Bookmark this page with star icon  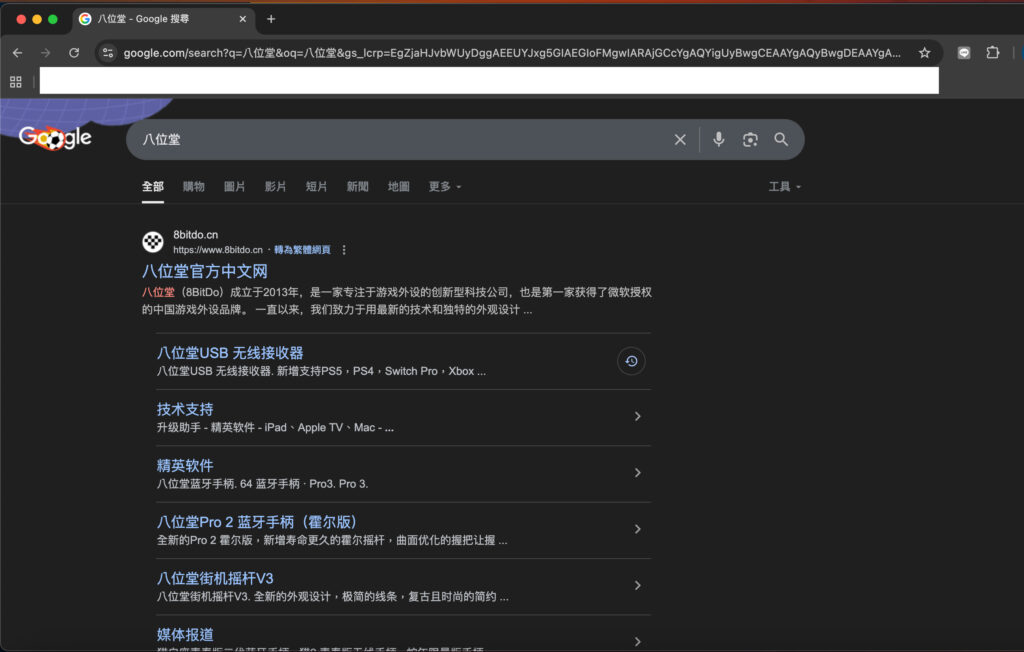point(925,53)
